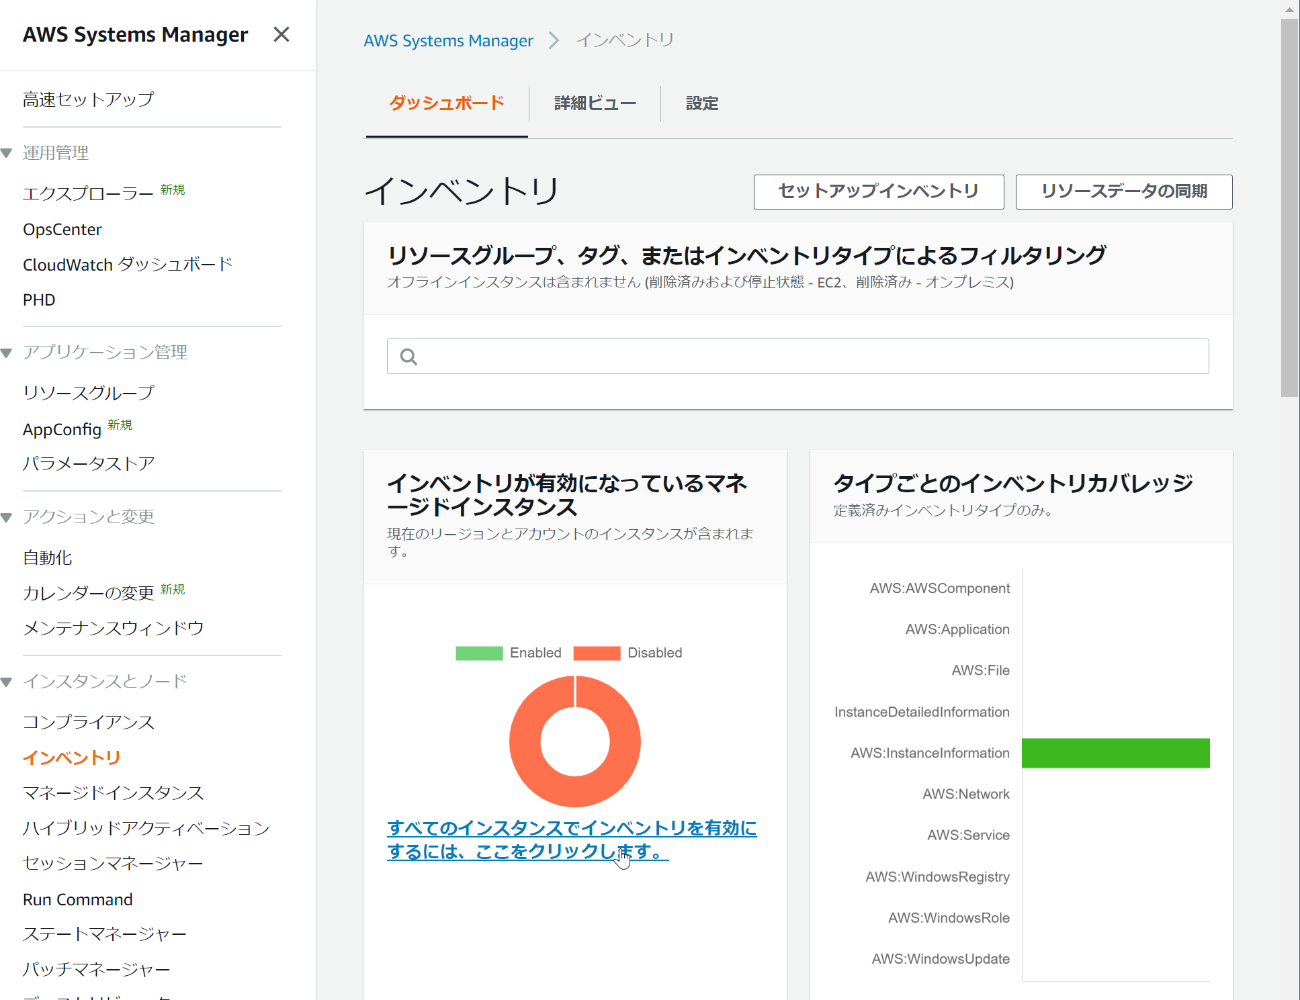Open 高速セットアップ in sidebar

(88, 99)
